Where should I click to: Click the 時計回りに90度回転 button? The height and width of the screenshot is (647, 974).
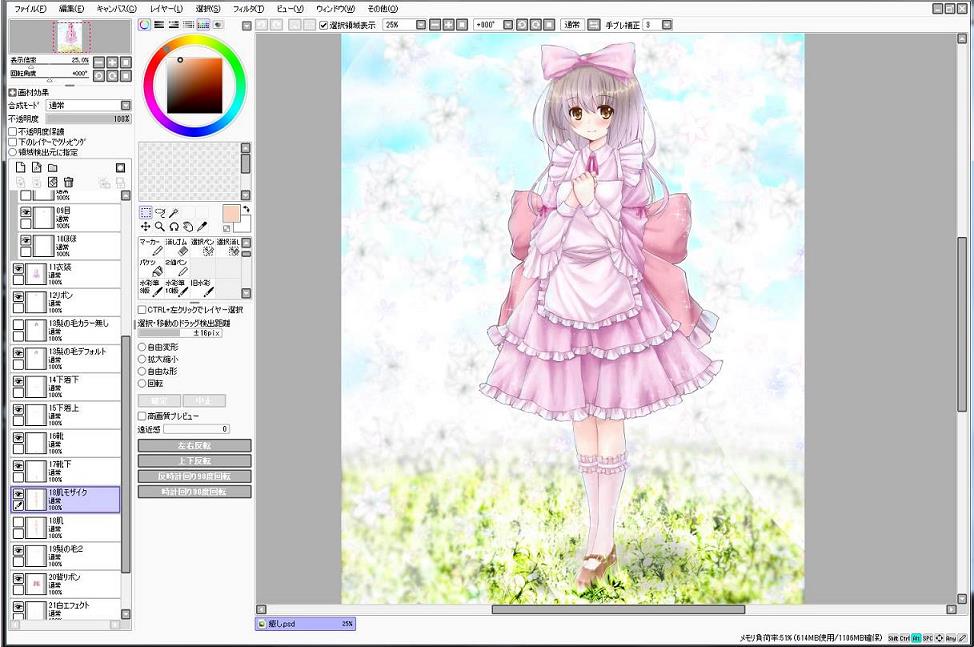point(194,491)
